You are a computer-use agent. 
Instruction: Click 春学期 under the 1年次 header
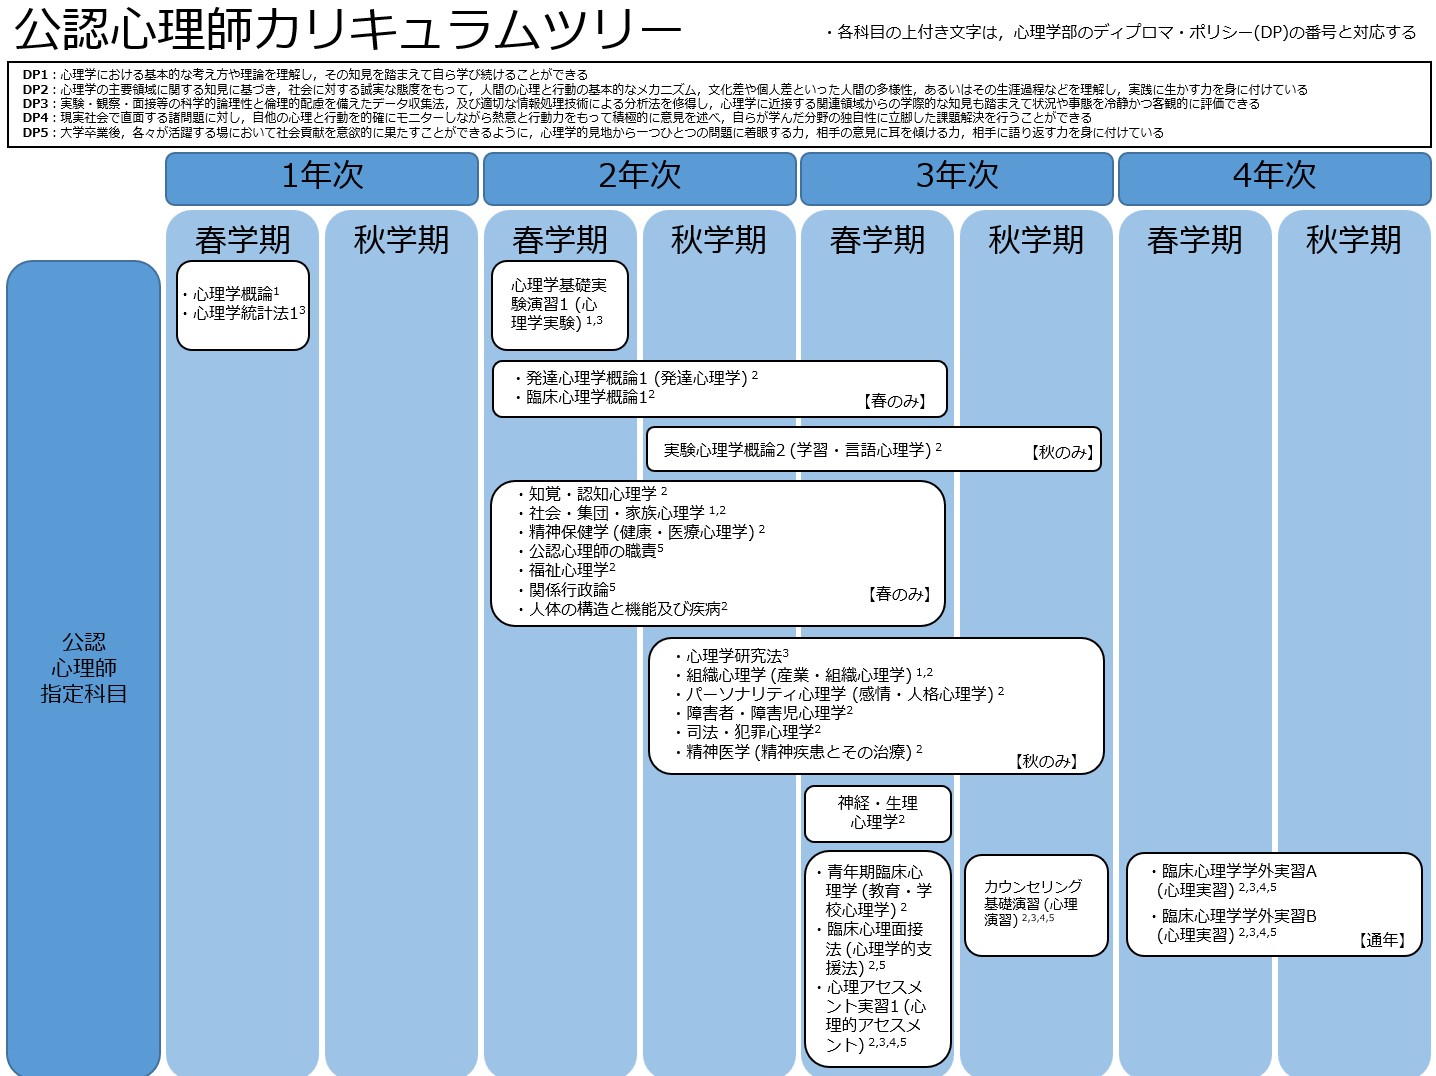[x=242, y=240]
